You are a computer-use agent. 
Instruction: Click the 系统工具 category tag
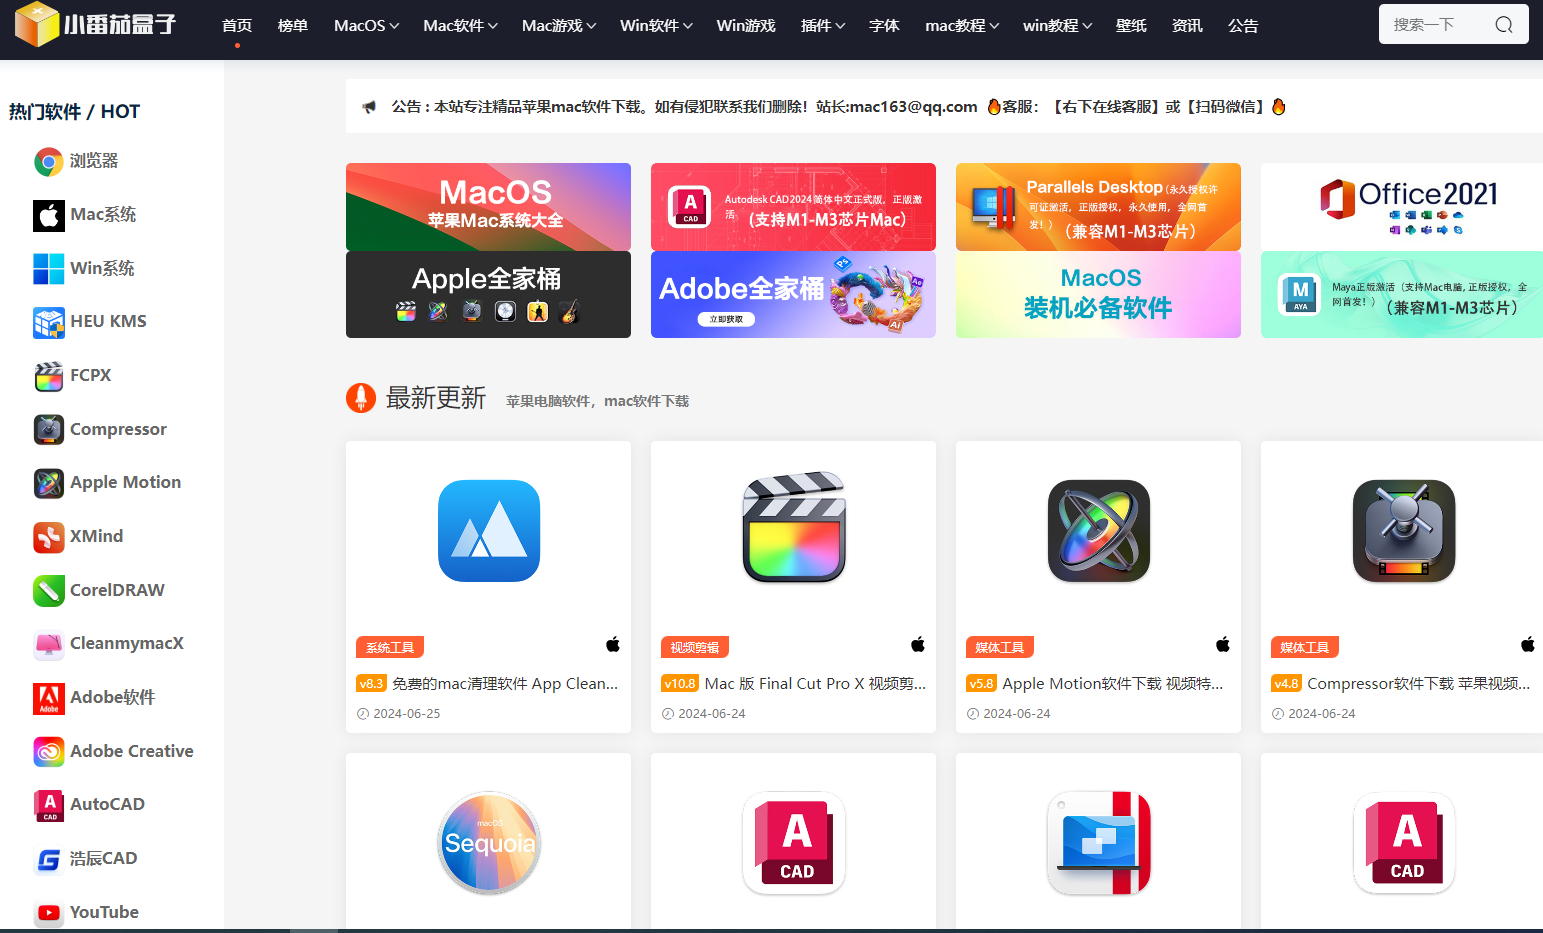coord(390,647)
